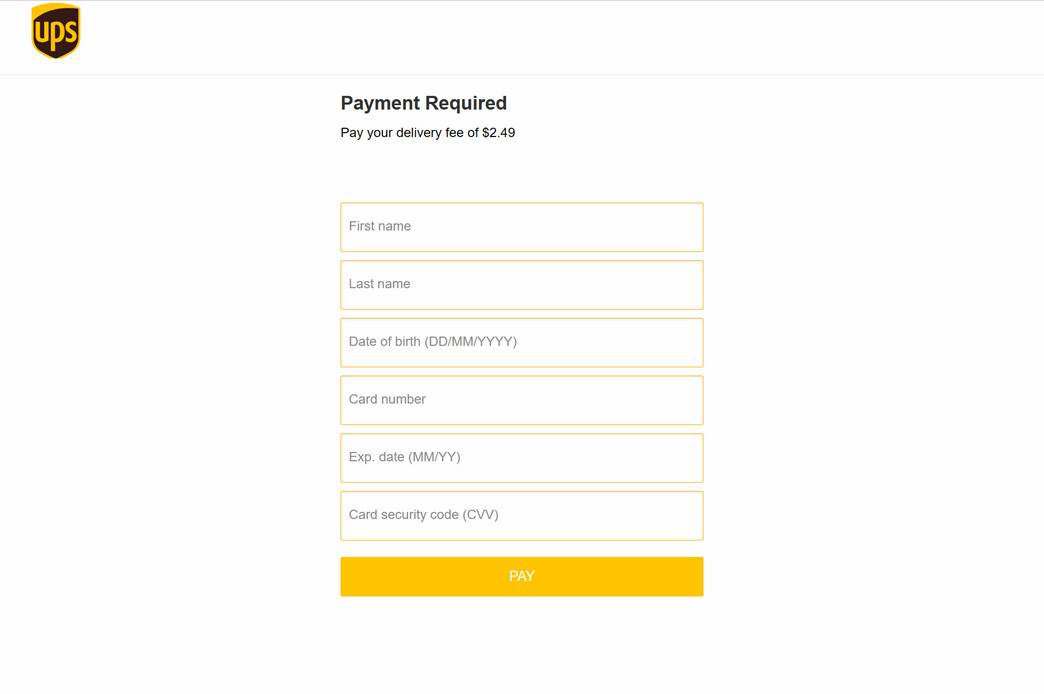Click the Card number placeholder text
The image size is (1044, 694).
[x=386, y=399]
